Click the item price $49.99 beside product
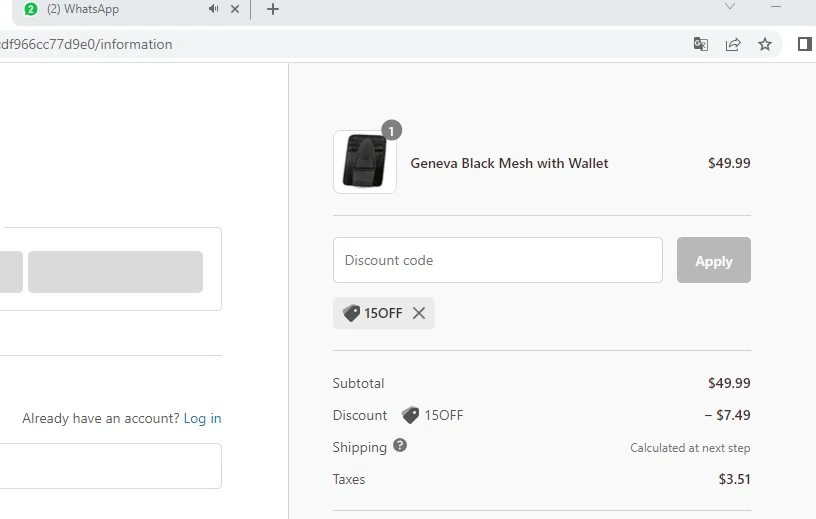 tap(729, 163)
